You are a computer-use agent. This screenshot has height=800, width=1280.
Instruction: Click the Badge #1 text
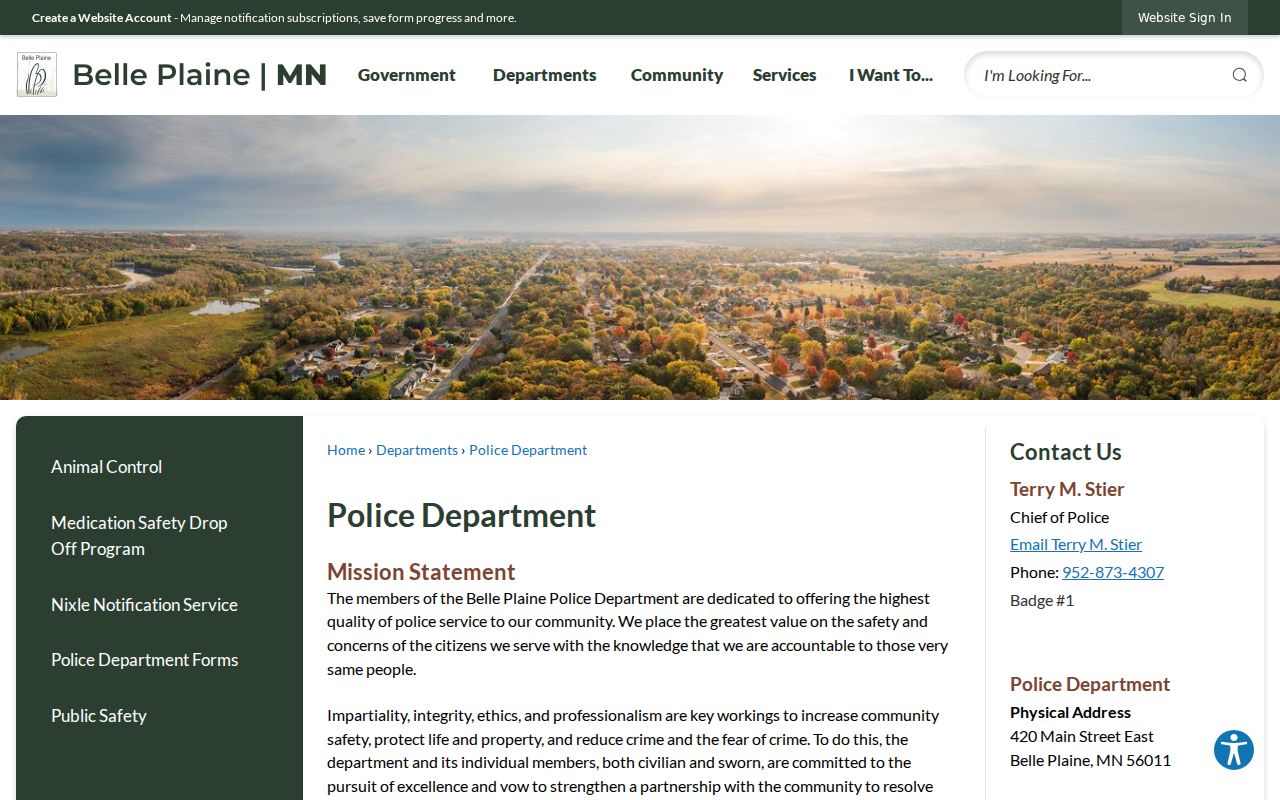point(1042,600)
